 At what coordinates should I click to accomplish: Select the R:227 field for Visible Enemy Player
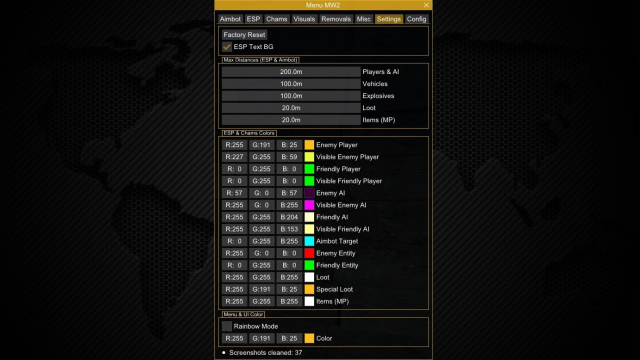point(234,157)
